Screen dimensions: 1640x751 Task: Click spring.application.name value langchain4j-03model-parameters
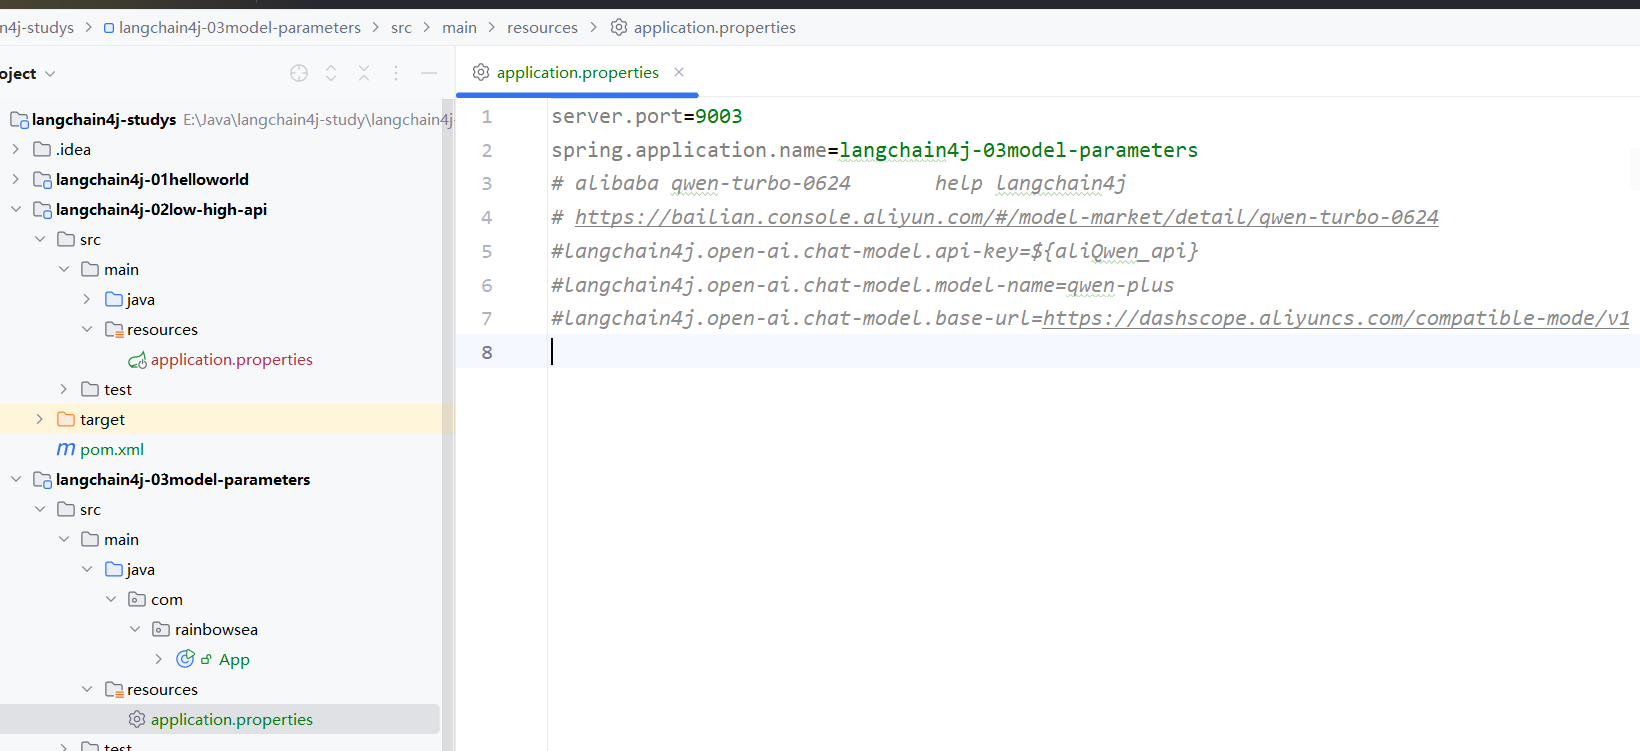[1018, 150]
